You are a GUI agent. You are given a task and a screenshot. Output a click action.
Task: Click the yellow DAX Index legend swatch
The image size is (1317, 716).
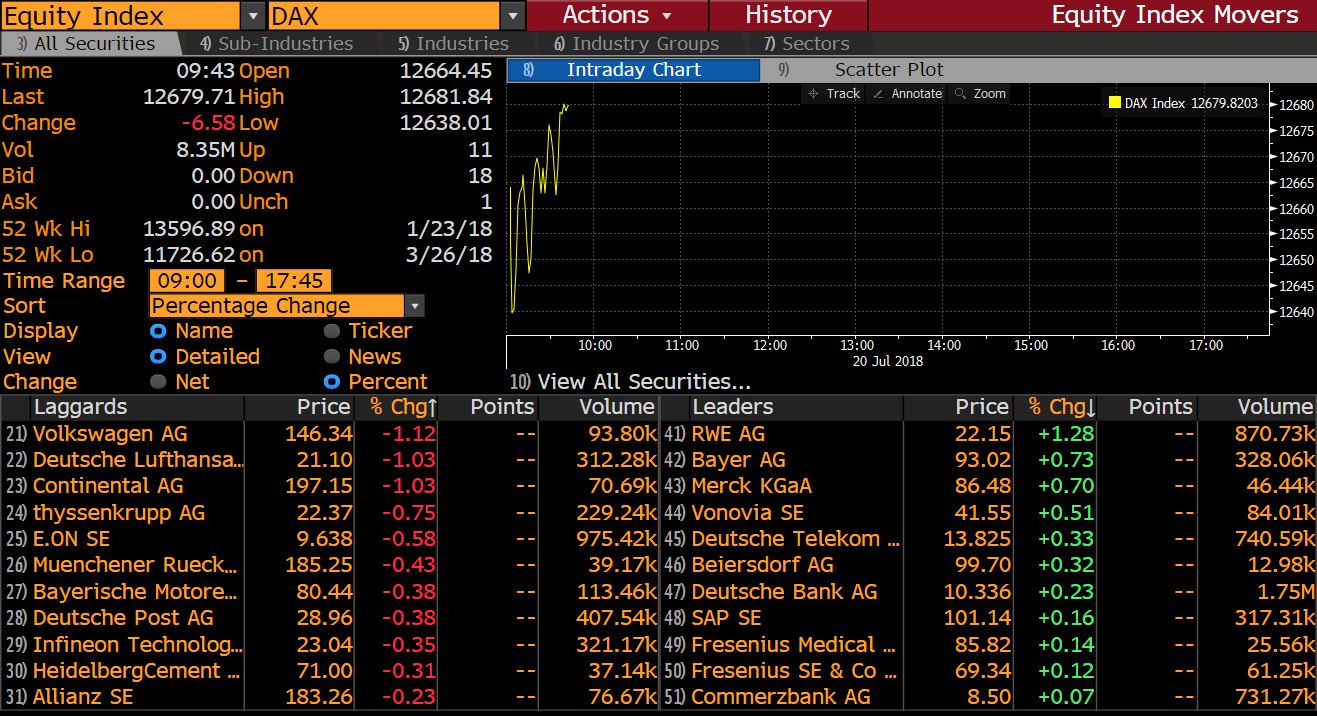pos(1115,103)
